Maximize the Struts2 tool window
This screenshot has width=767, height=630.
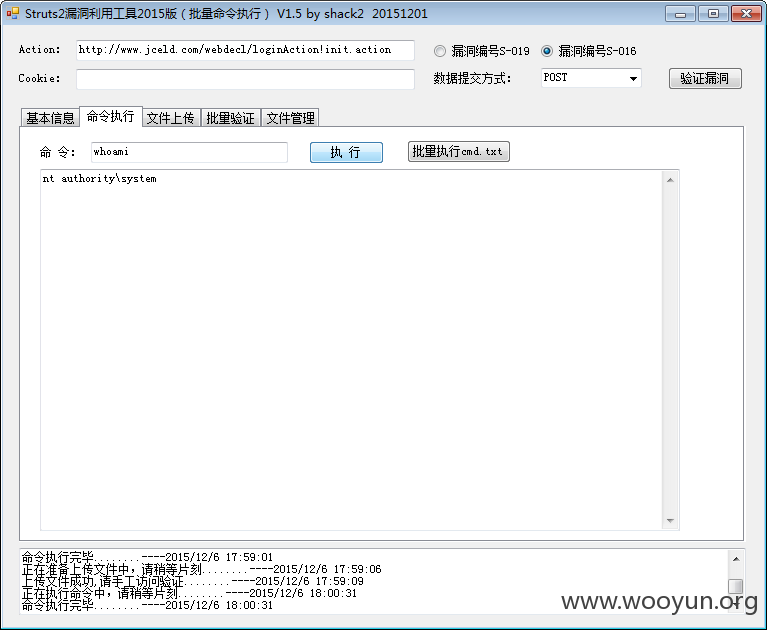[x=713, y=14]
